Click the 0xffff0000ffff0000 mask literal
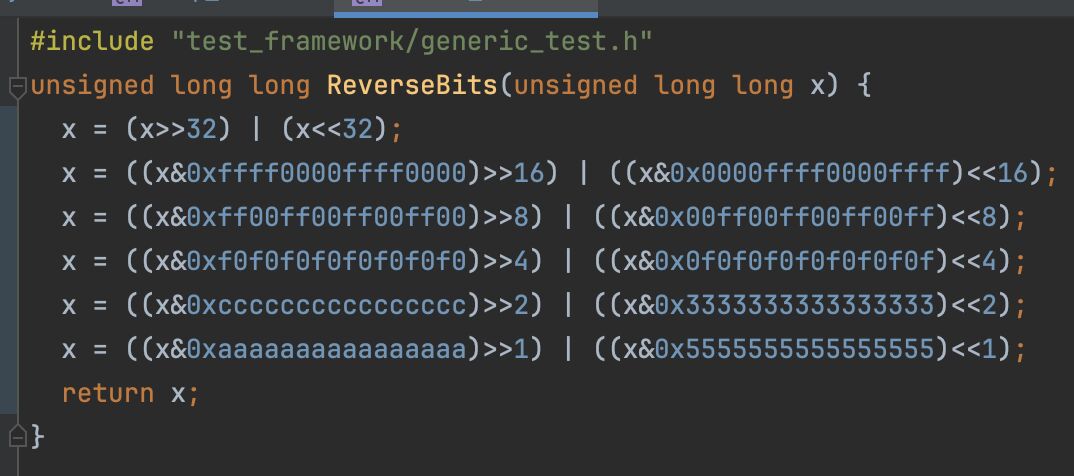Viewport: 1074px width, 476px height. point(327,173)
